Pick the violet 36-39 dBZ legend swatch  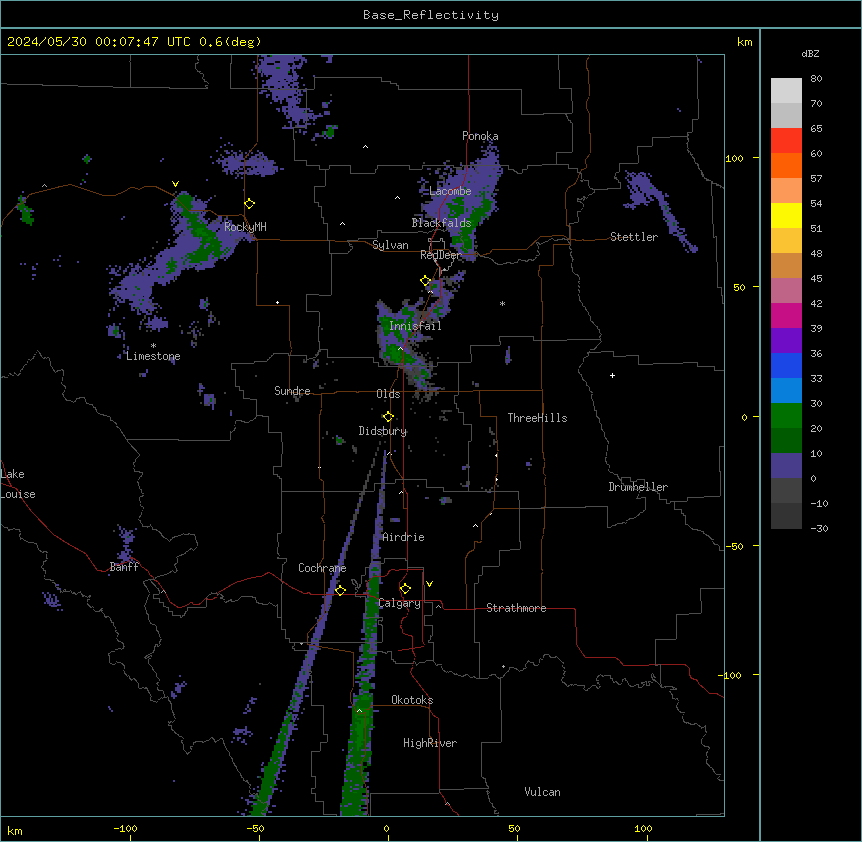pos(786,341)
